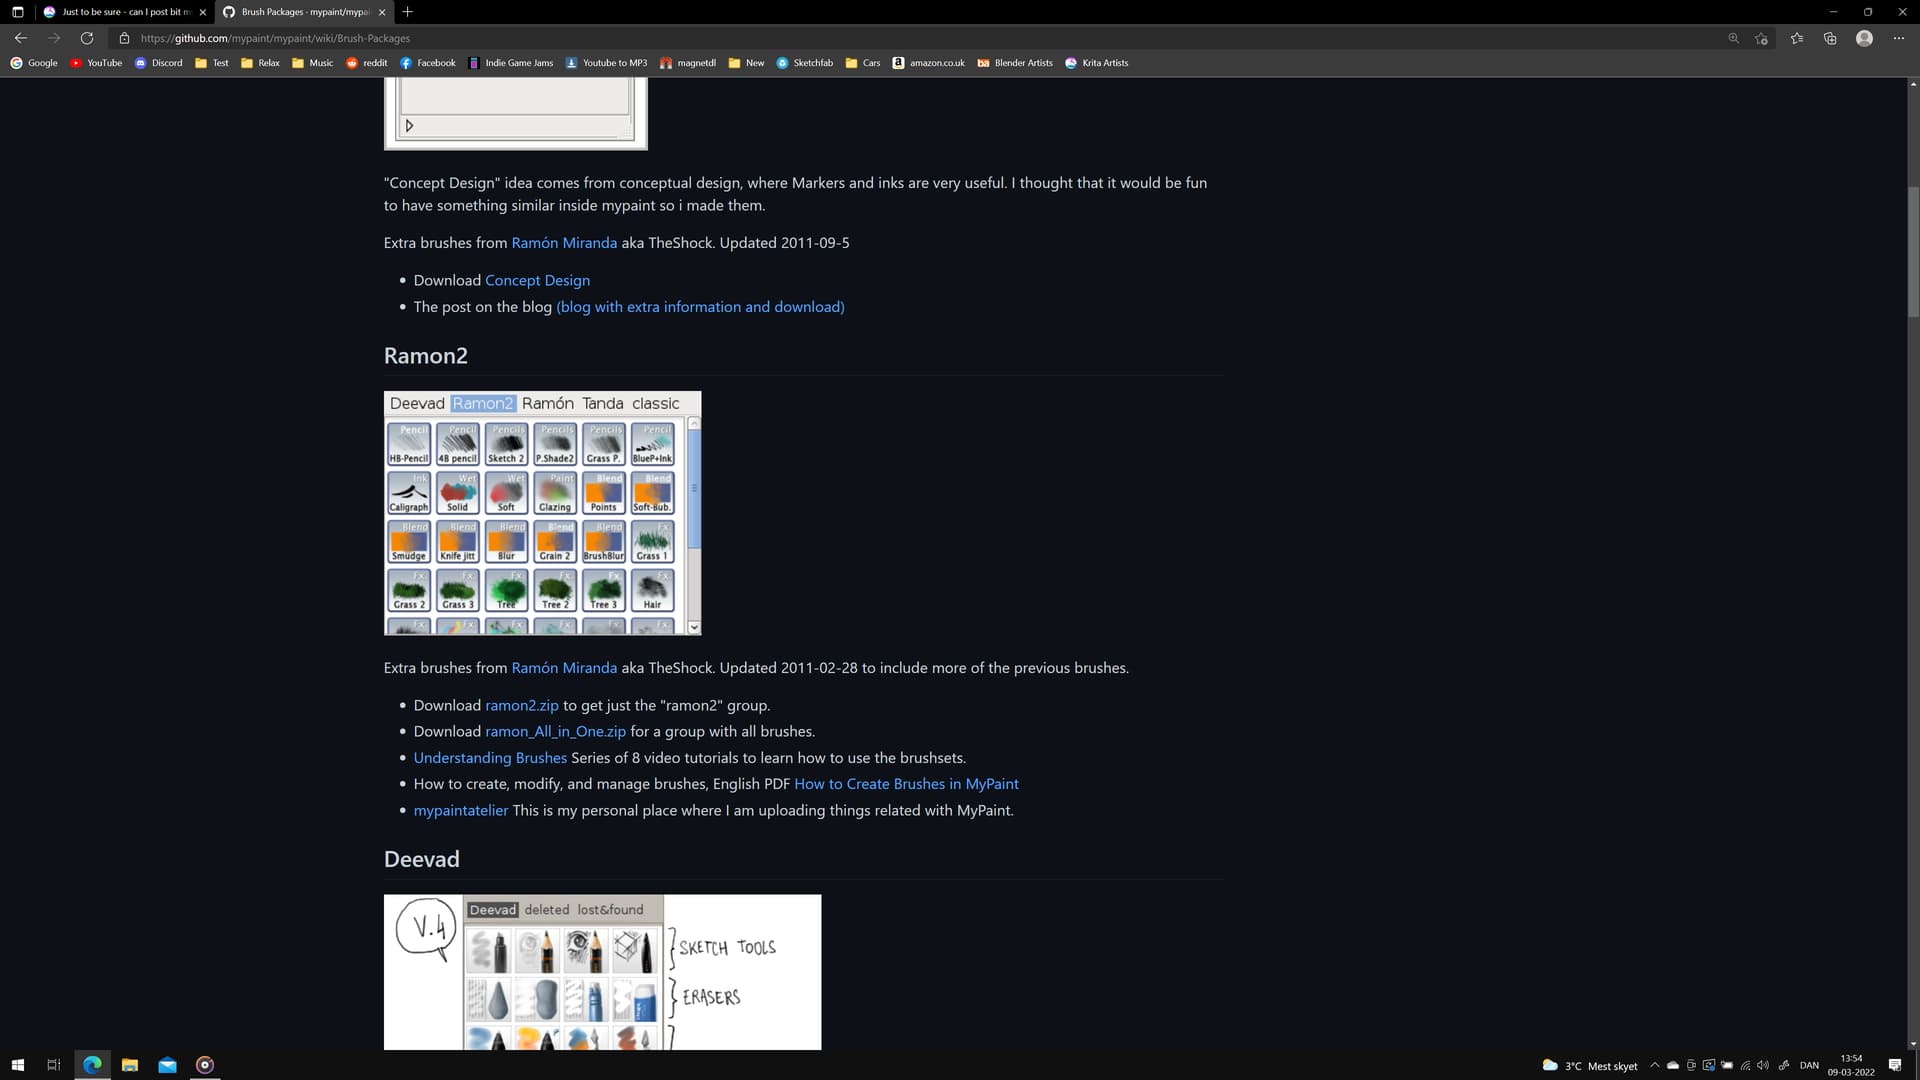Close the Brush Packages tab
The height and width of the screenshot is (1080, 1920).
382,12
